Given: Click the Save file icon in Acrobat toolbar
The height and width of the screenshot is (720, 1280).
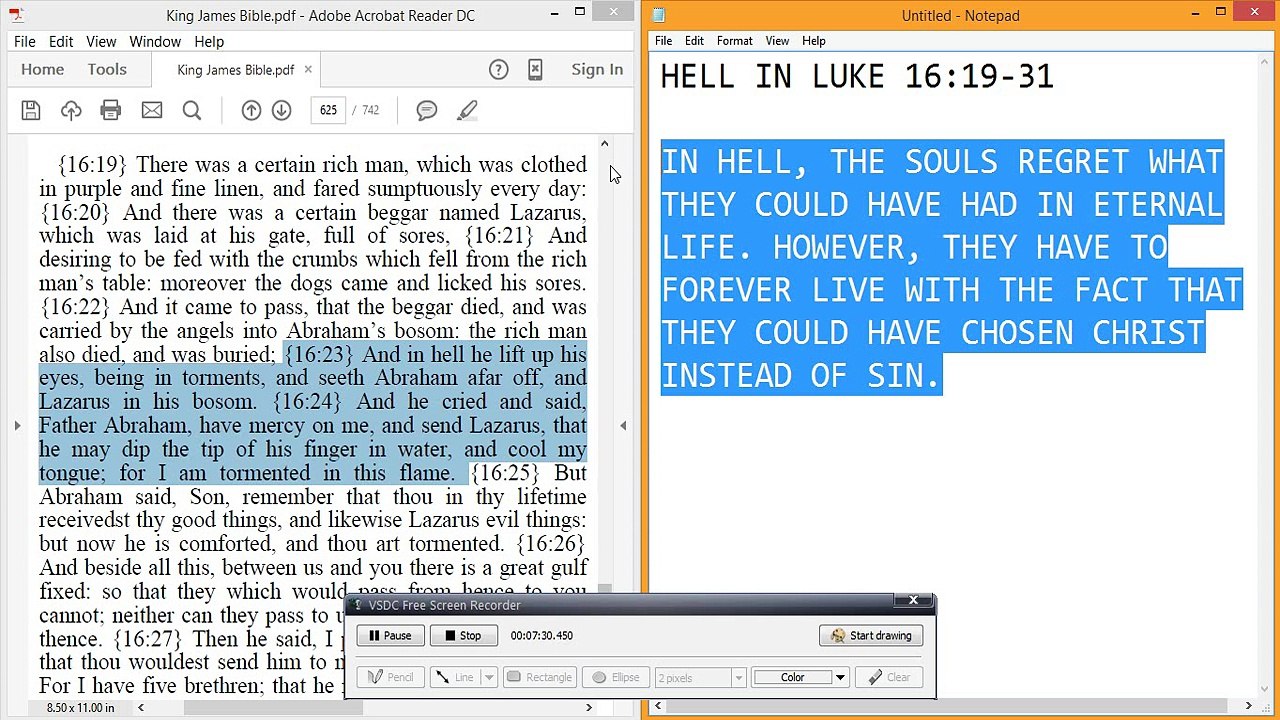Looking at the screenshot, I should tap(31, 111).
